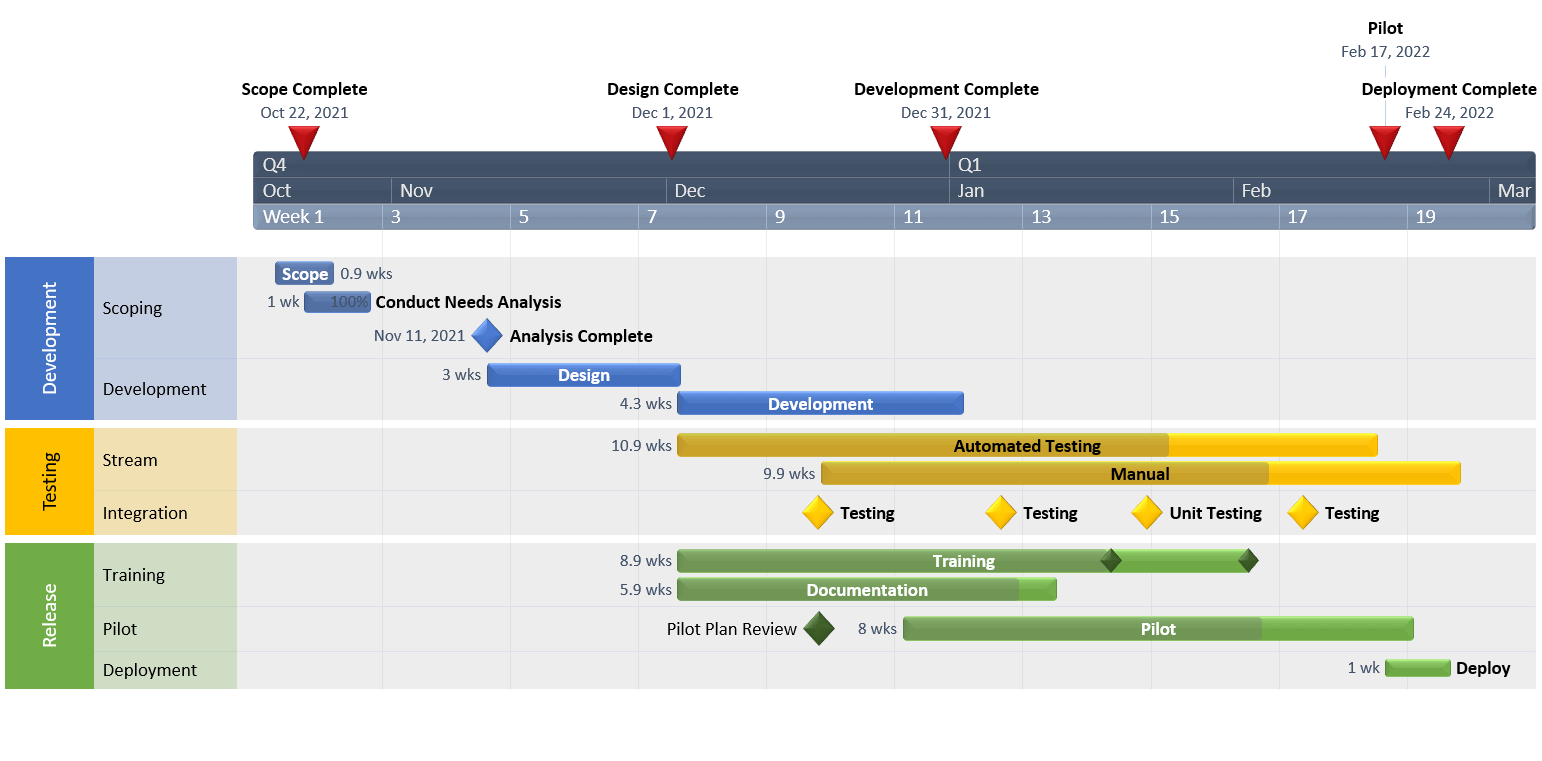Viewport: 1542px width, 761px height.
Task: Select the blue Design task bar
Action: pyautogui.click(x=584, y=374)
